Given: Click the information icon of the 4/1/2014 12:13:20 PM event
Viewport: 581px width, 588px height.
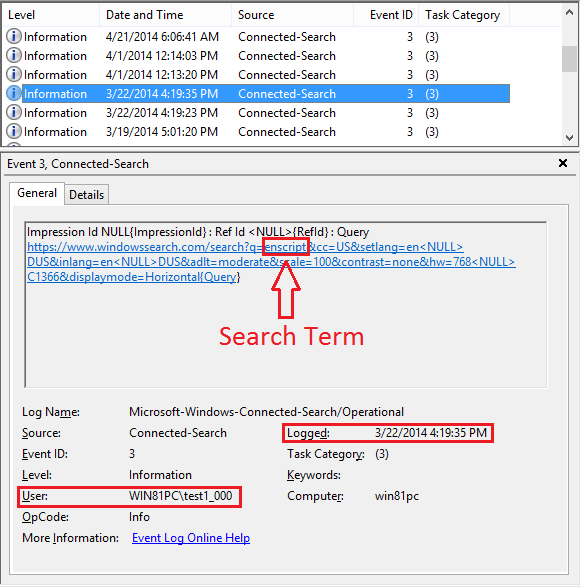Looking at the screenshot, I should click(x=14, y=74).
